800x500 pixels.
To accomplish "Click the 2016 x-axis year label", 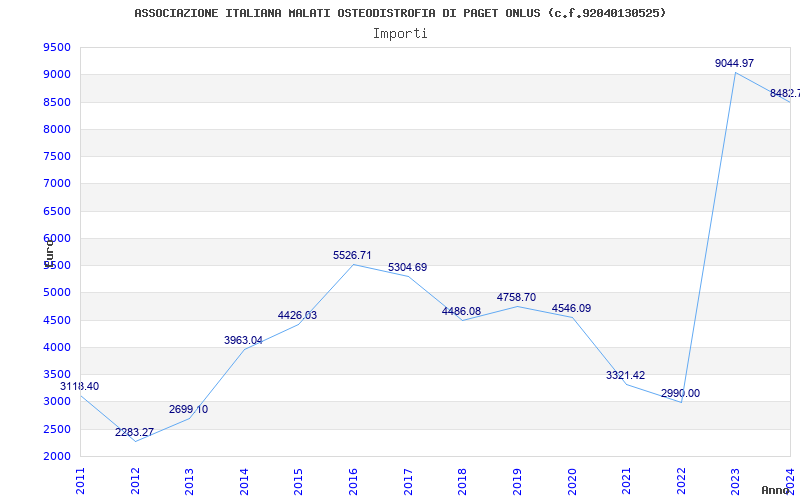I will coord(353,481).
